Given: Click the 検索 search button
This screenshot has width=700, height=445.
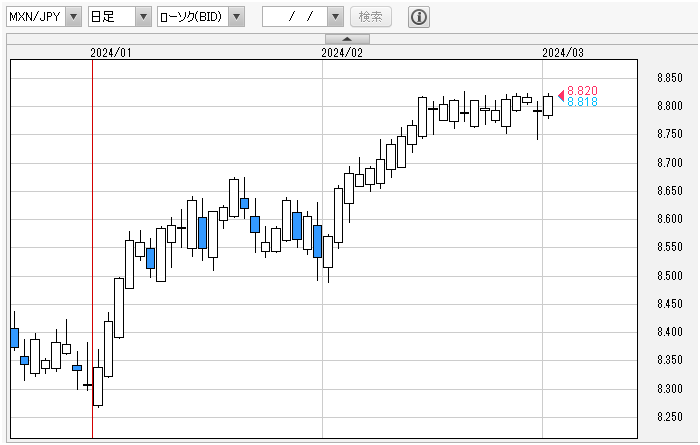Looking at the screenshot, I should point(371,17).
